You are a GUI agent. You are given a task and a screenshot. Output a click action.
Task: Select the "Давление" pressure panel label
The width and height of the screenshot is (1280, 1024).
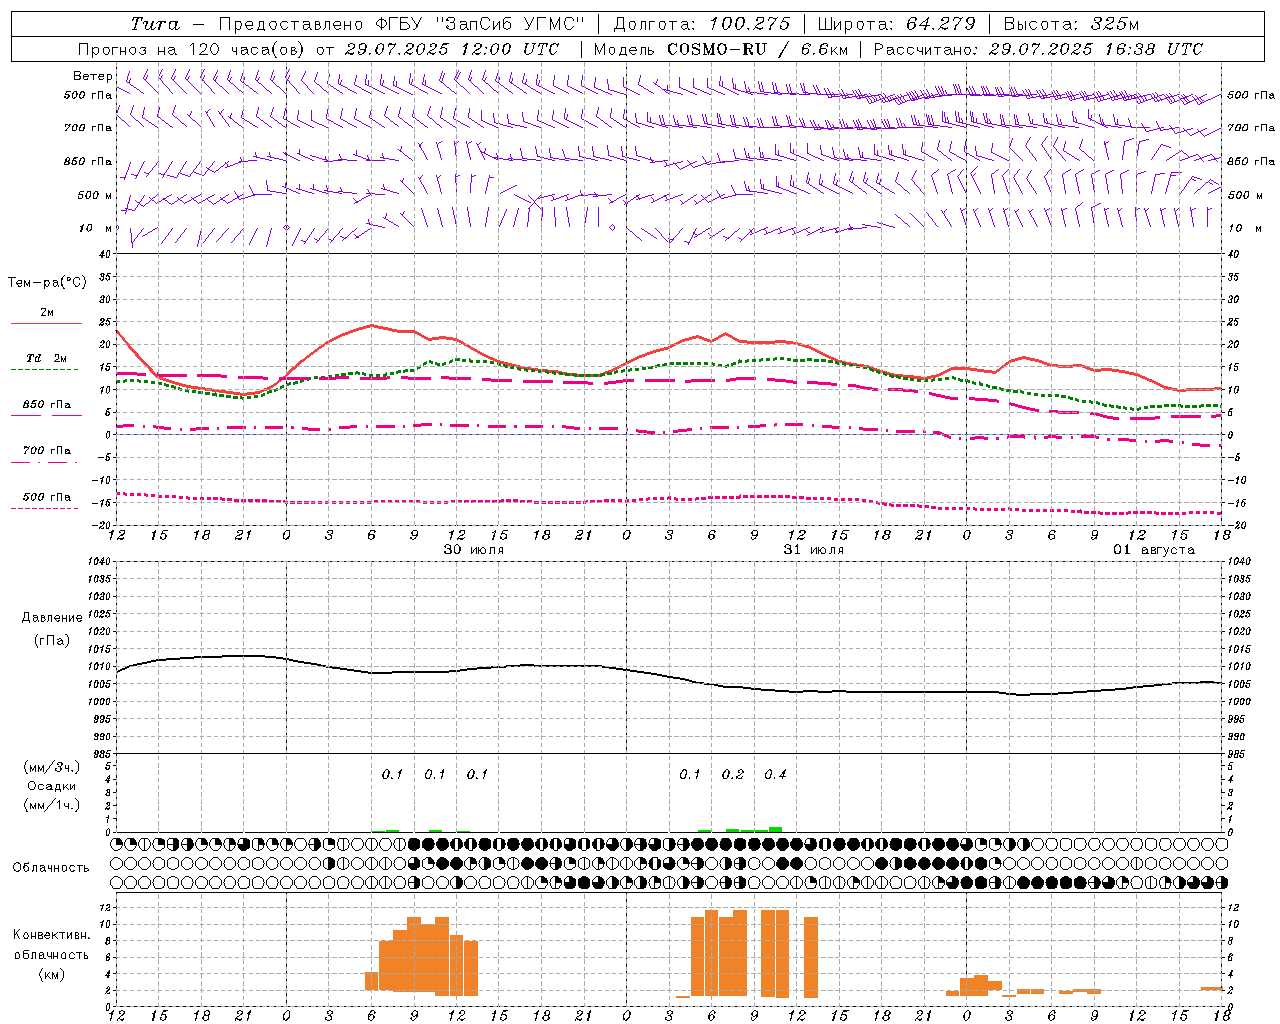pyautogui.click(x=52, y=618)
